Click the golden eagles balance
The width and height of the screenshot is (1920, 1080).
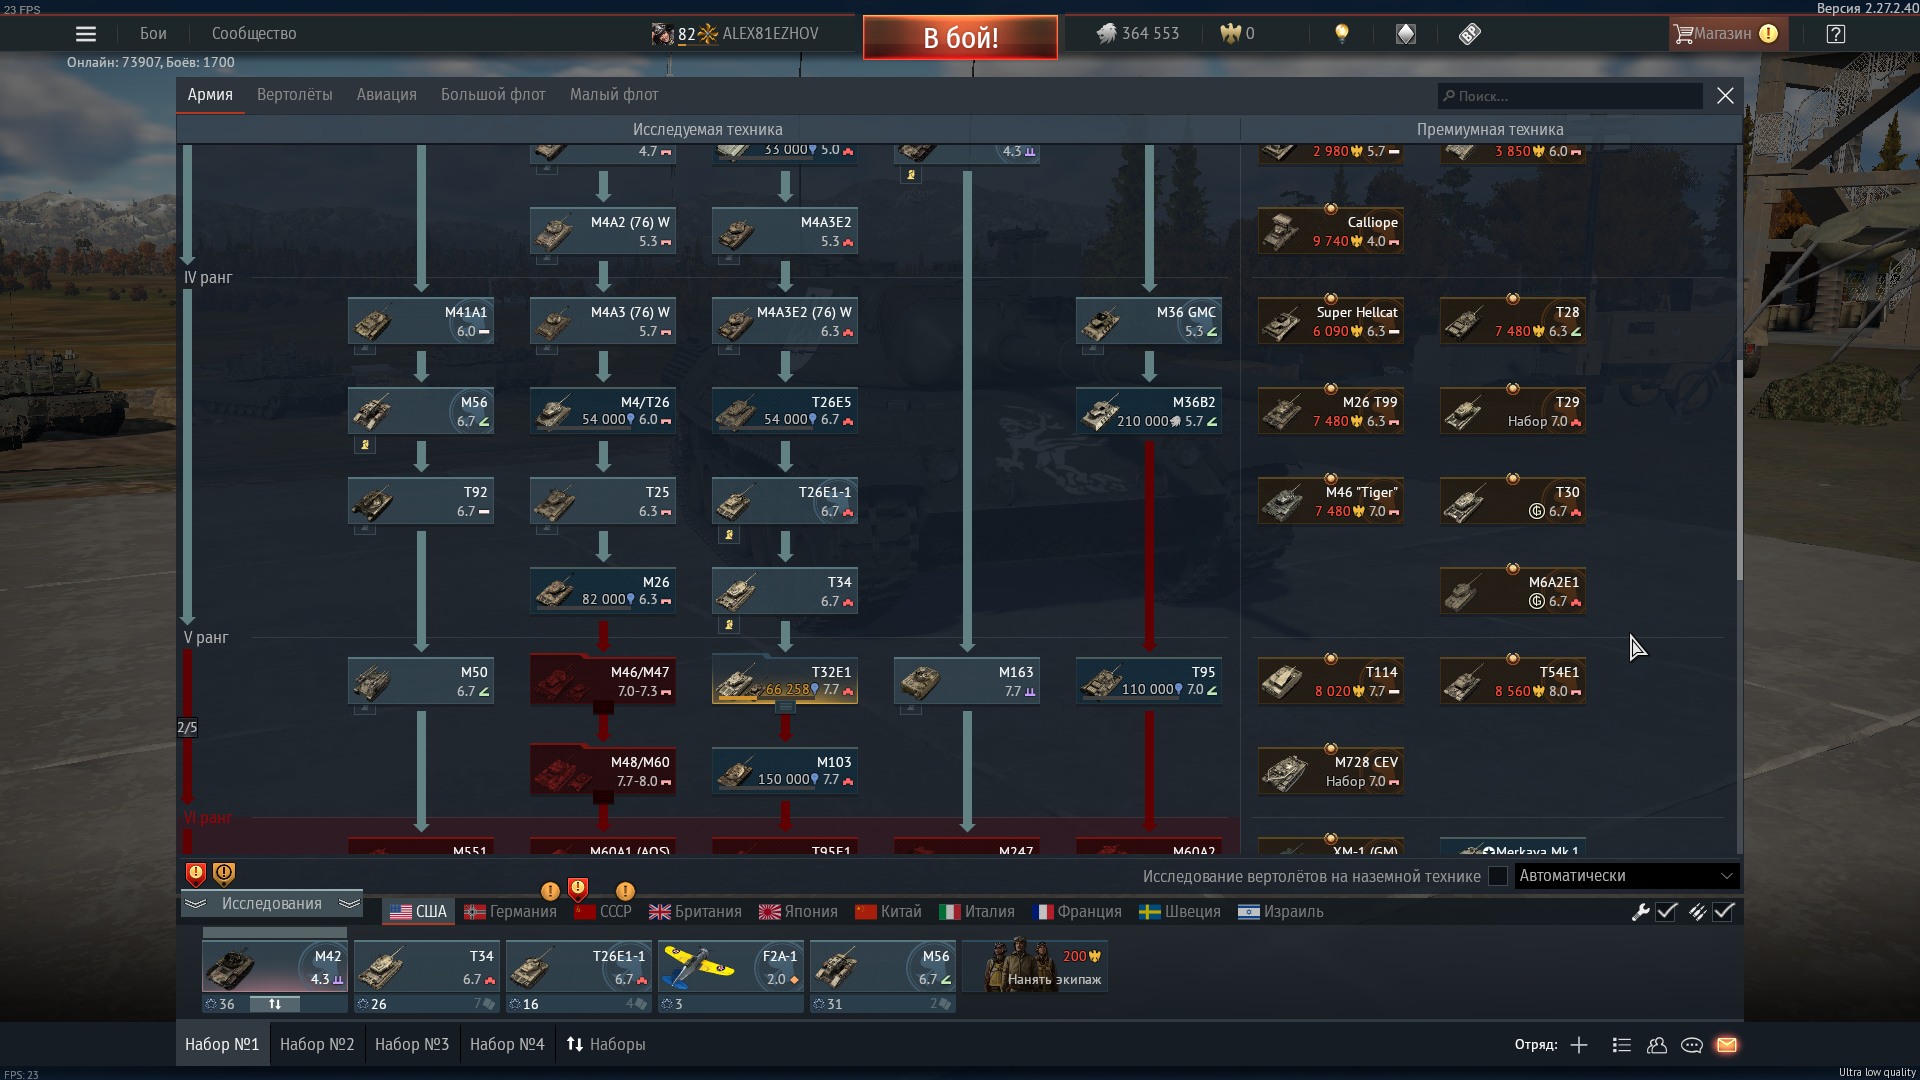tap(1238, 34)
